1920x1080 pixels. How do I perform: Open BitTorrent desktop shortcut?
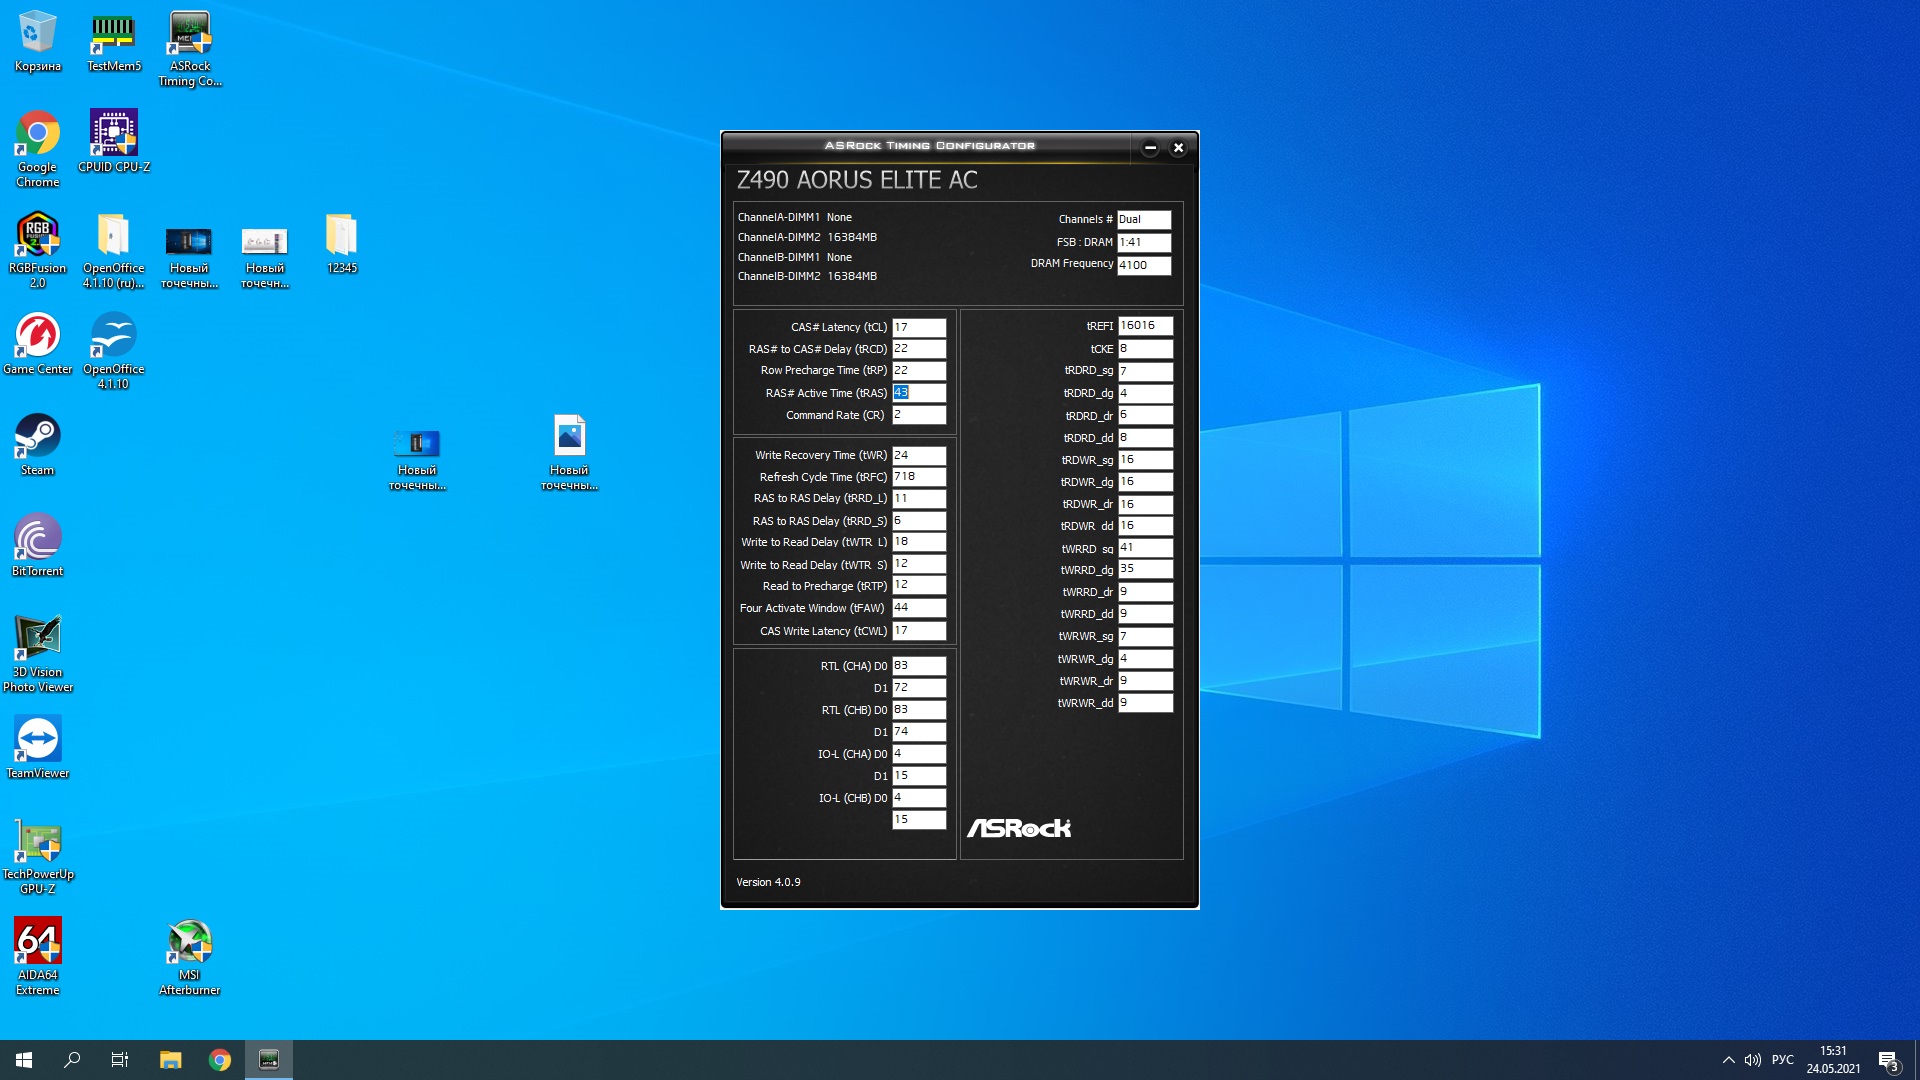(37, 544)
